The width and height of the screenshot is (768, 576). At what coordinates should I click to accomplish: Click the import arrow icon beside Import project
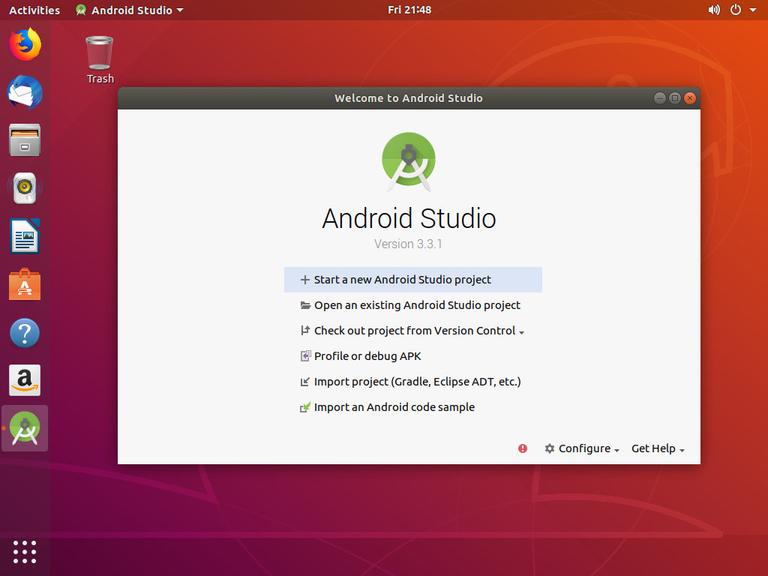(x=305, y=382)
